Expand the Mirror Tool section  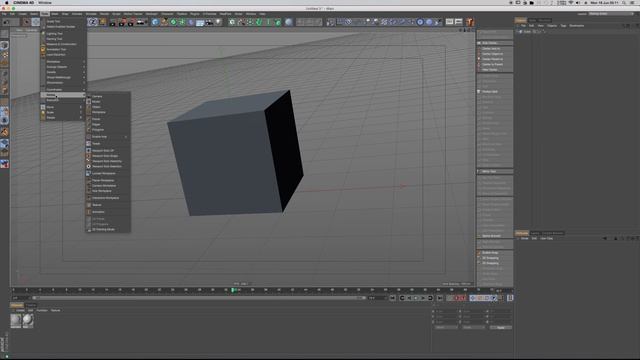click(495, 171)
